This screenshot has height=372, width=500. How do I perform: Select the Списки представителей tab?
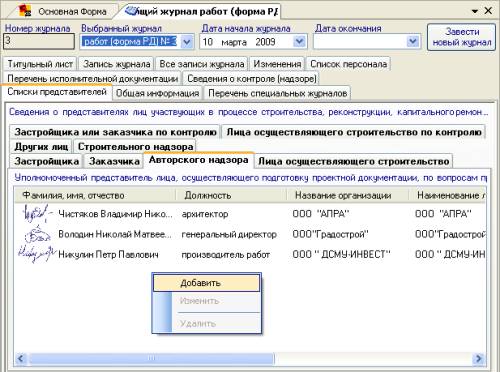(57, 92)
